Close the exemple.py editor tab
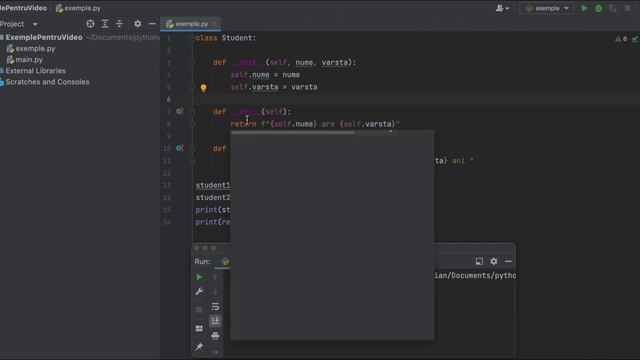Image resolution: width=640 pixels, height=360 pixels. click(215, 24)
